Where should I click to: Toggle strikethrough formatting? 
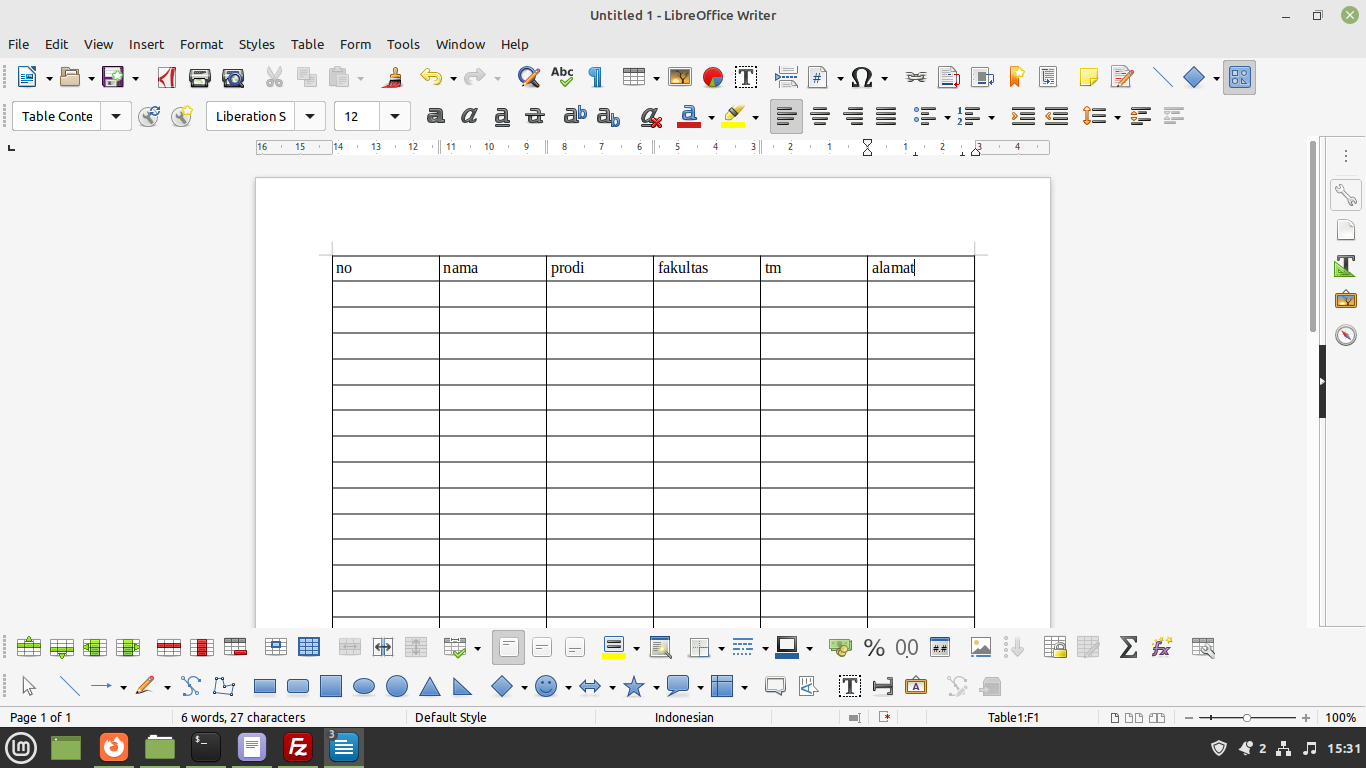[535, 116]
